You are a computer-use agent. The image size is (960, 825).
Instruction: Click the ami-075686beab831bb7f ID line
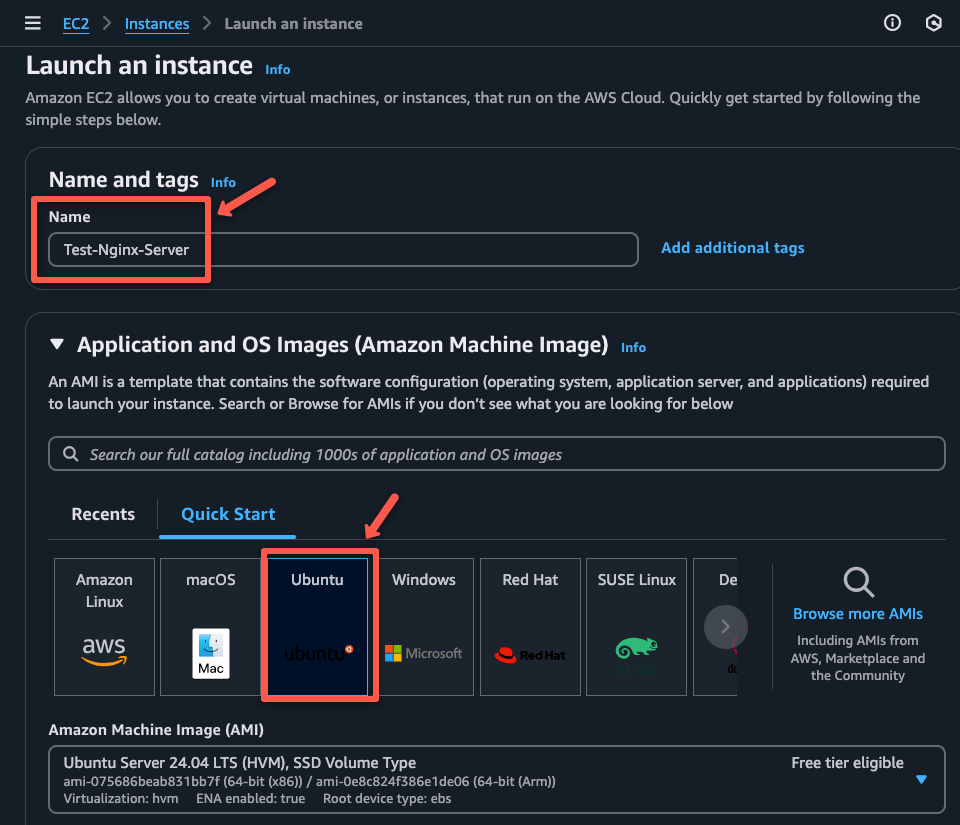(309, 782)
